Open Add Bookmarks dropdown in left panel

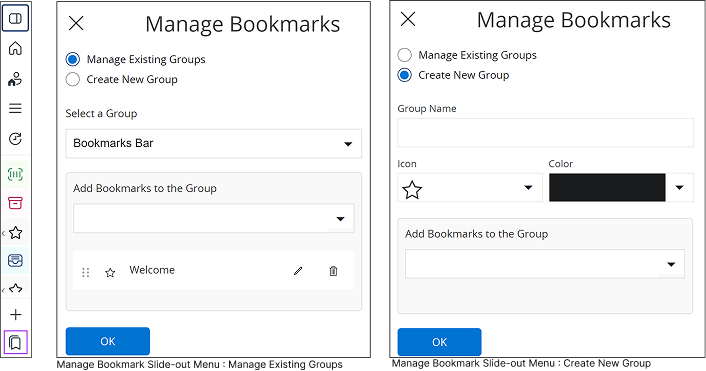tap(213, 218)
